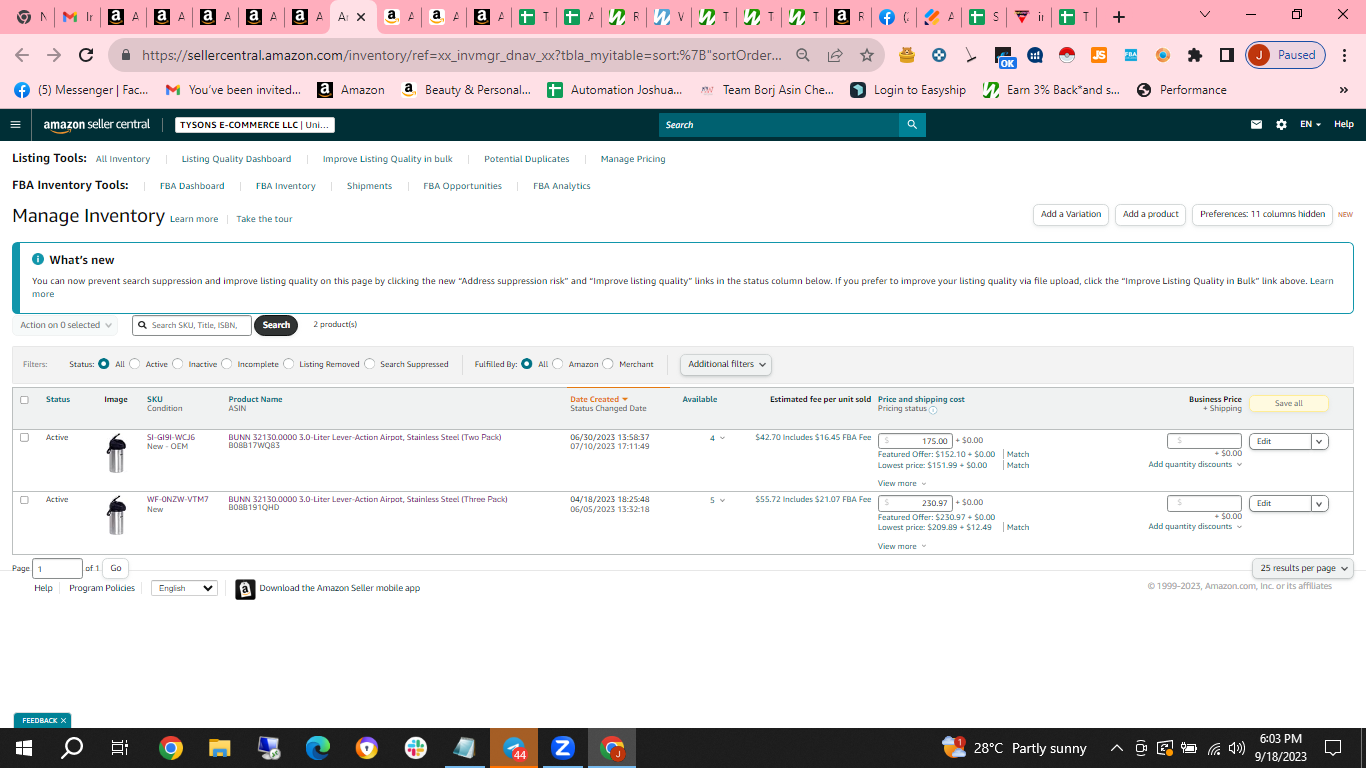The width and height of the screenshot is (1366, 768).
Task: Open the Chrome side panel icon
Action: coord(1227,55)
